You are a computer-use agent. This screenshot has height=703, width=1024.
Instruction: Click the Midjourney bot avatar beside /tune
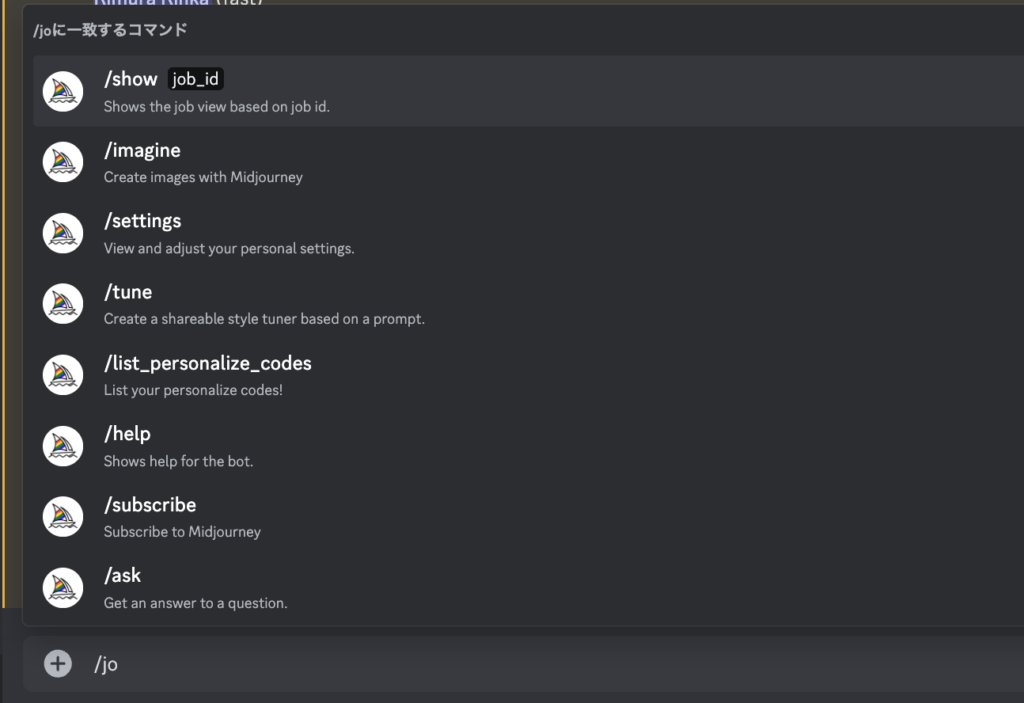point(63,303)
